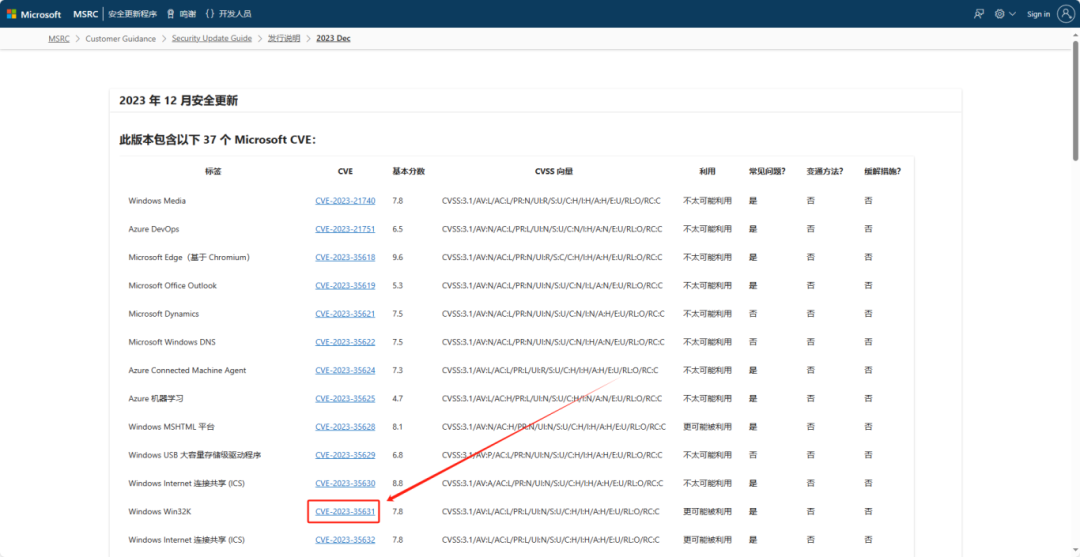Select the Windows Media row label
1080x557 pixels.
click(157, 200)
